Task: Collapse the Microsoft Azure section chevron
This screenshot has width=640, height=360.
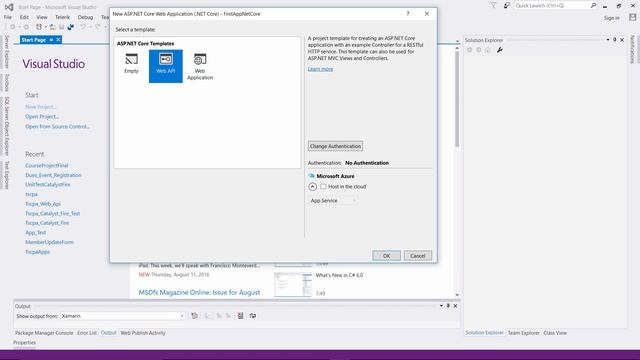Action: point(312,187)
